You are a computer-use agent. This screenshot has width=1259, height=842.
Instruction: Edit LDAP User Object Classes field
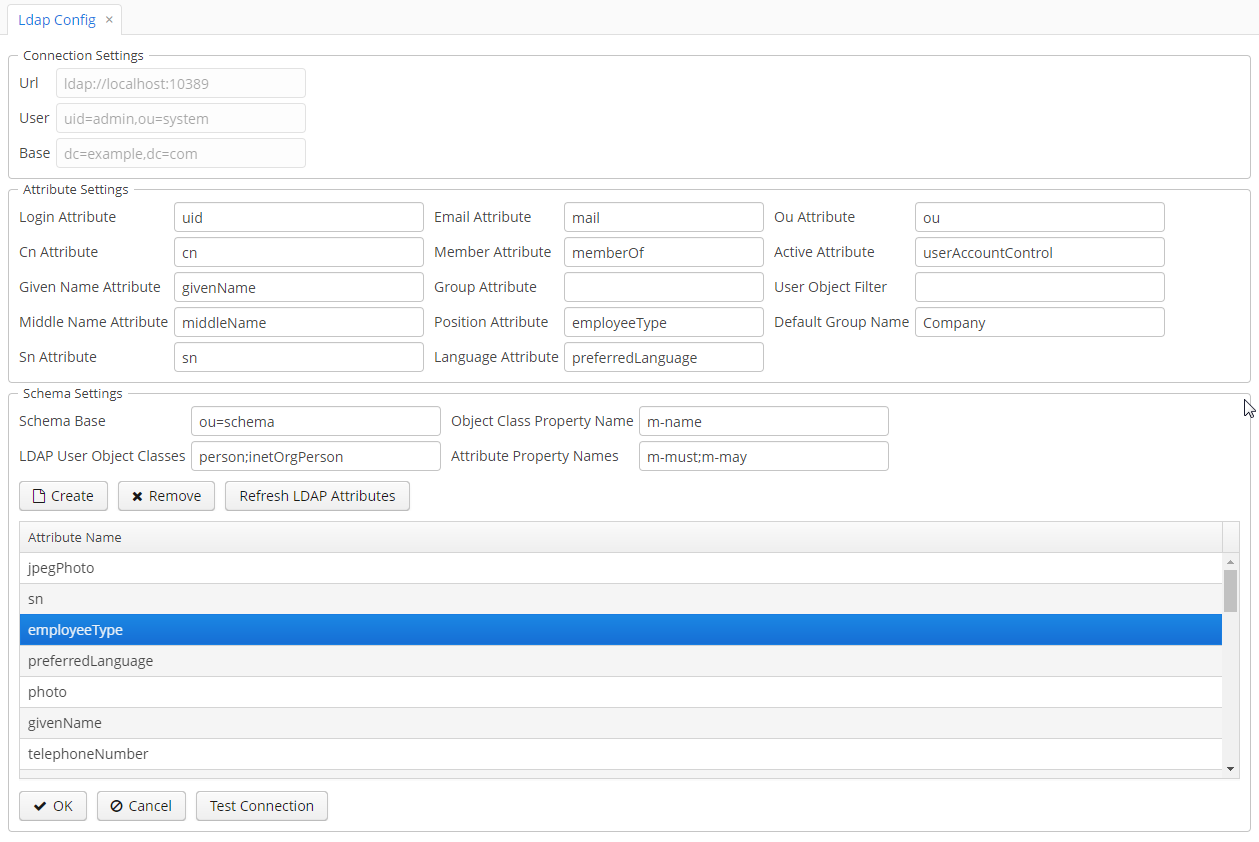point(316,456)
